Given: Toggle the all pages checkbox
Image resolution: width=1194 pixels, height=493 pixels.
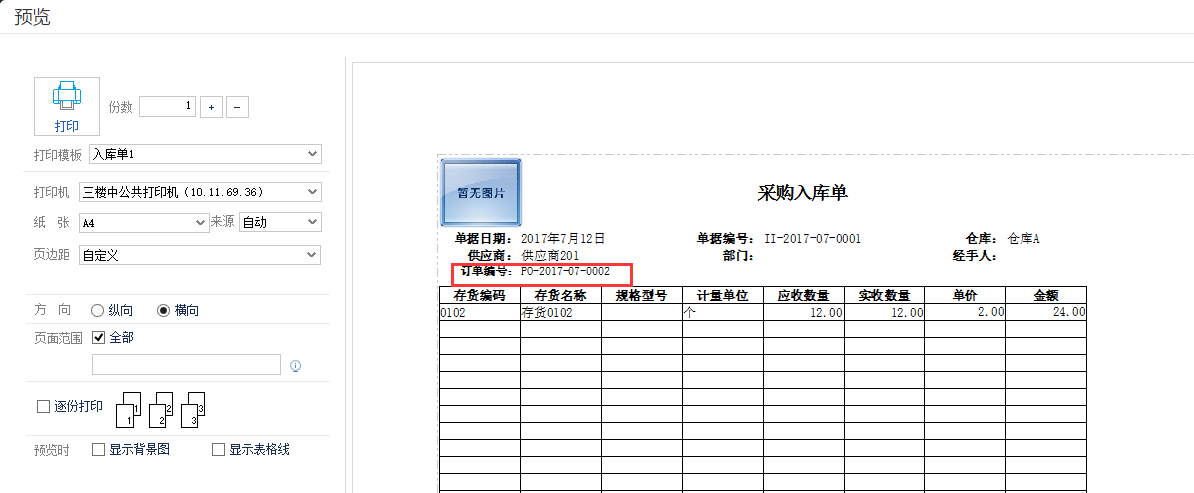Looking at the screenshot, I should pos(98,338).
